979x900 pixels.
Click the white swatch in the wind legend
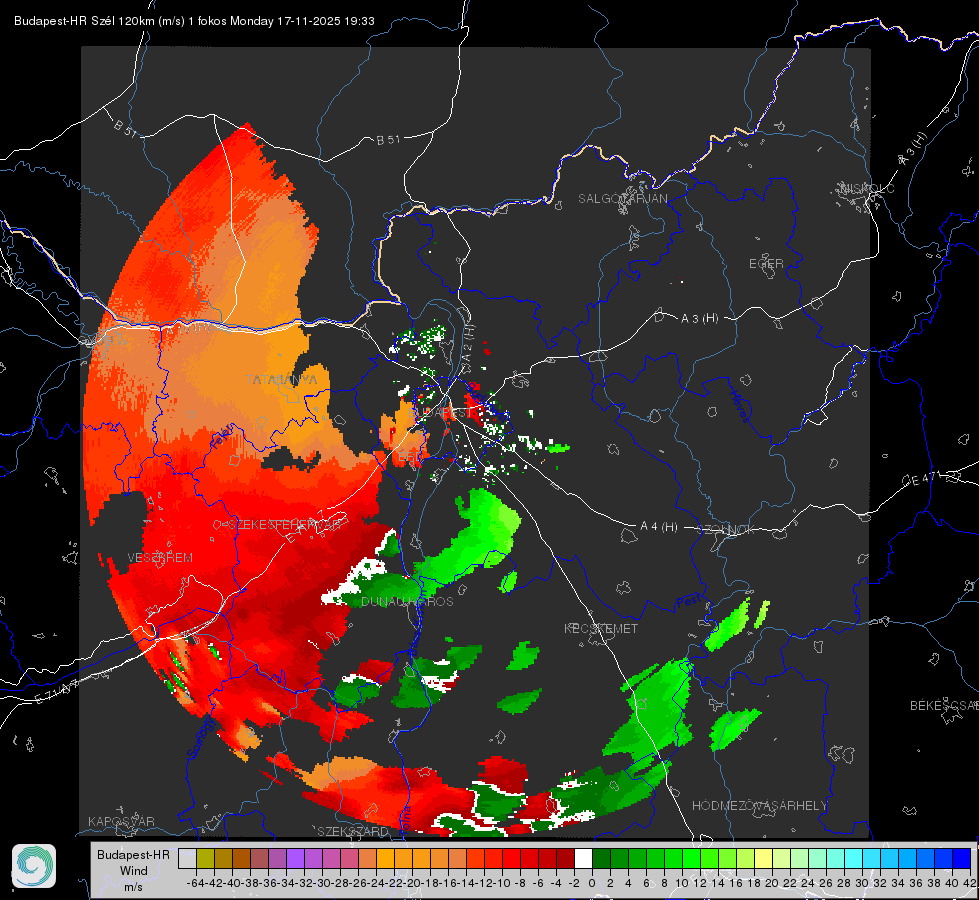(x=583, y=859)
